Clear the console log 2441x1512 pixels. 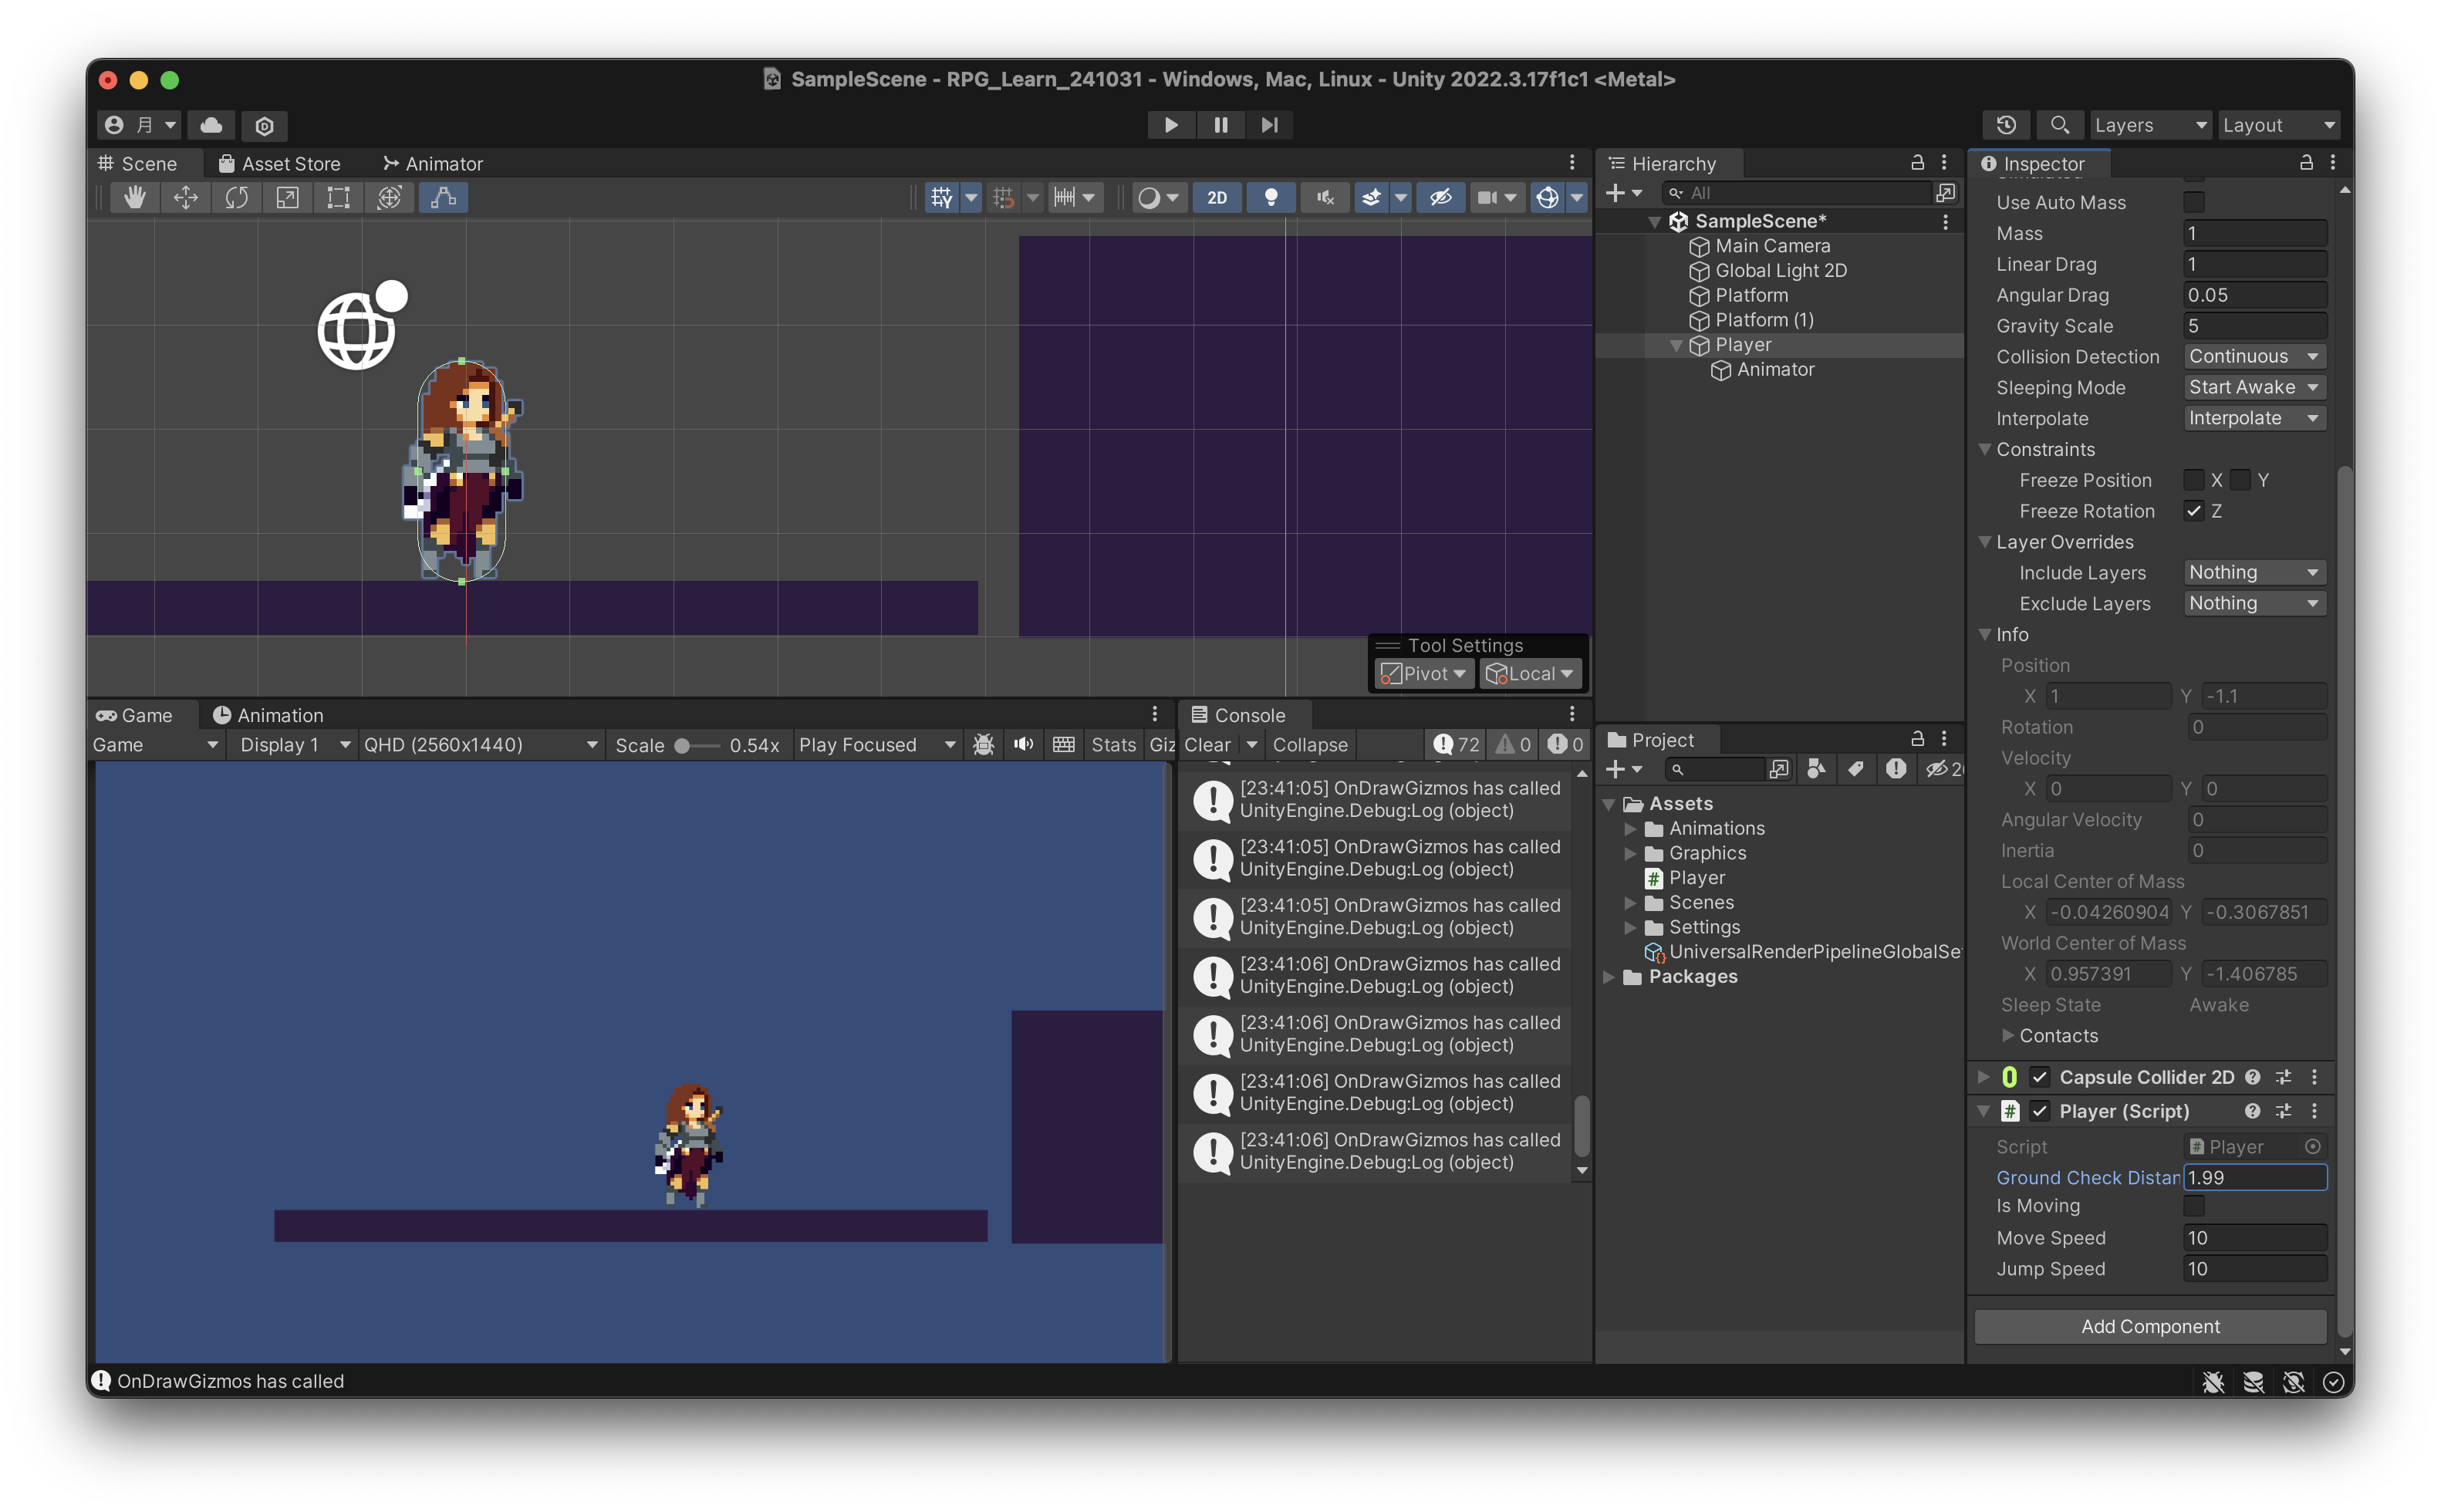click(1207, 744)
